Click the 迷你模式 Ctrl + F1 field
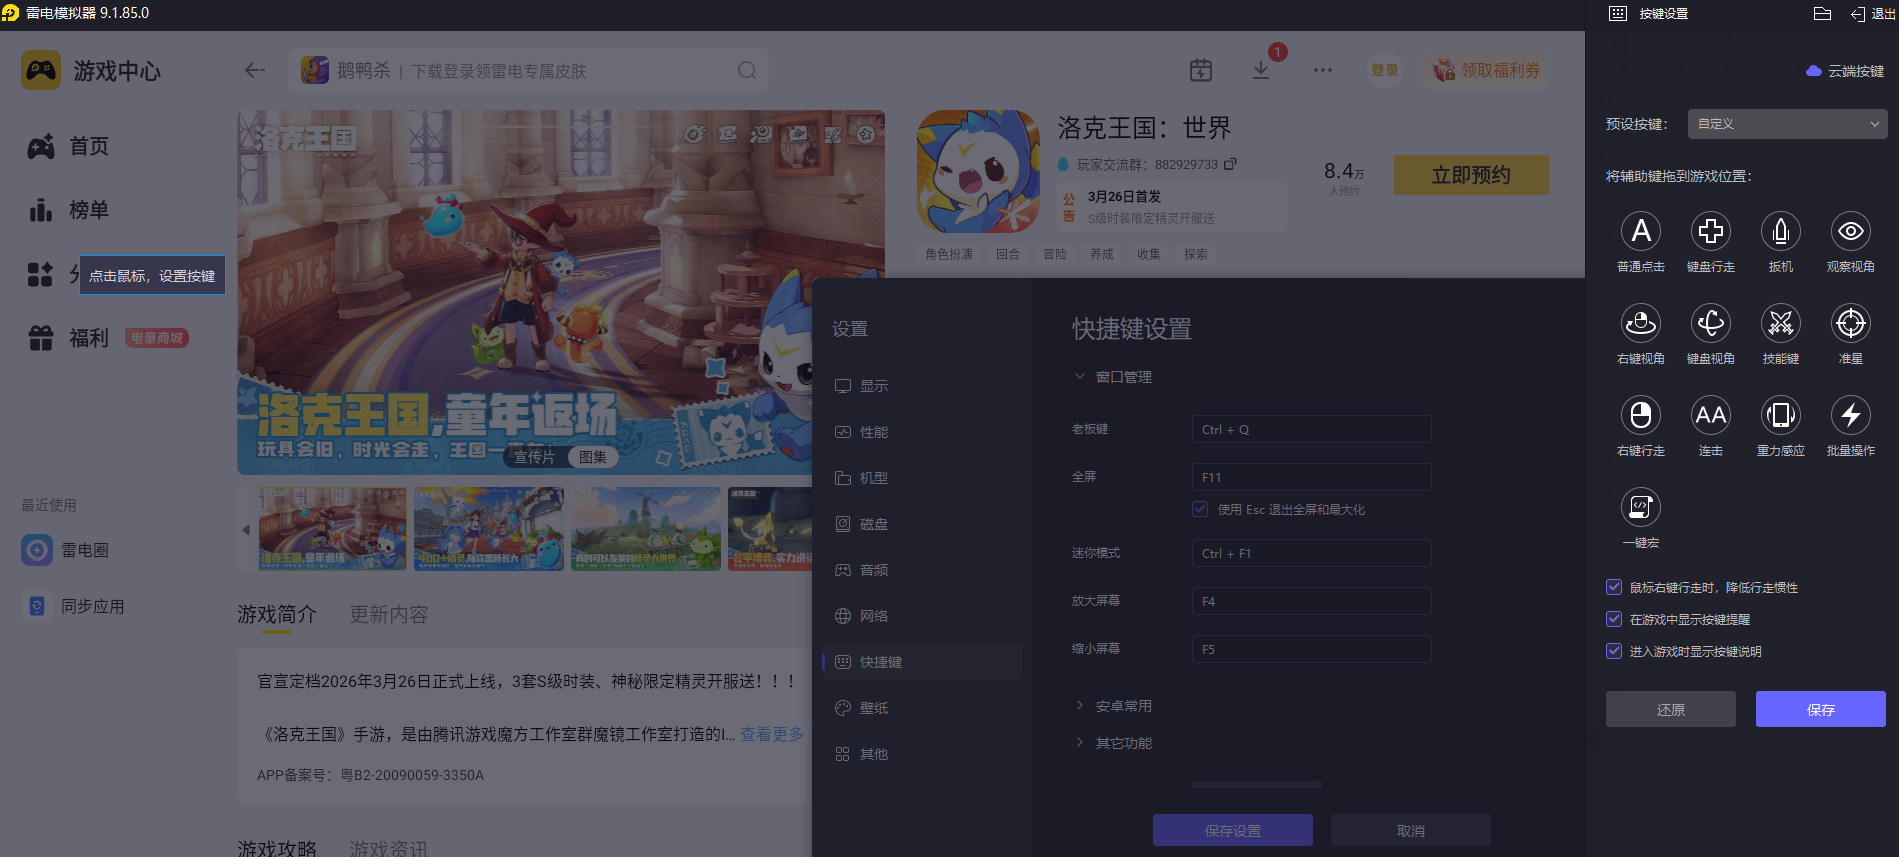 [x=1311, y=553]
